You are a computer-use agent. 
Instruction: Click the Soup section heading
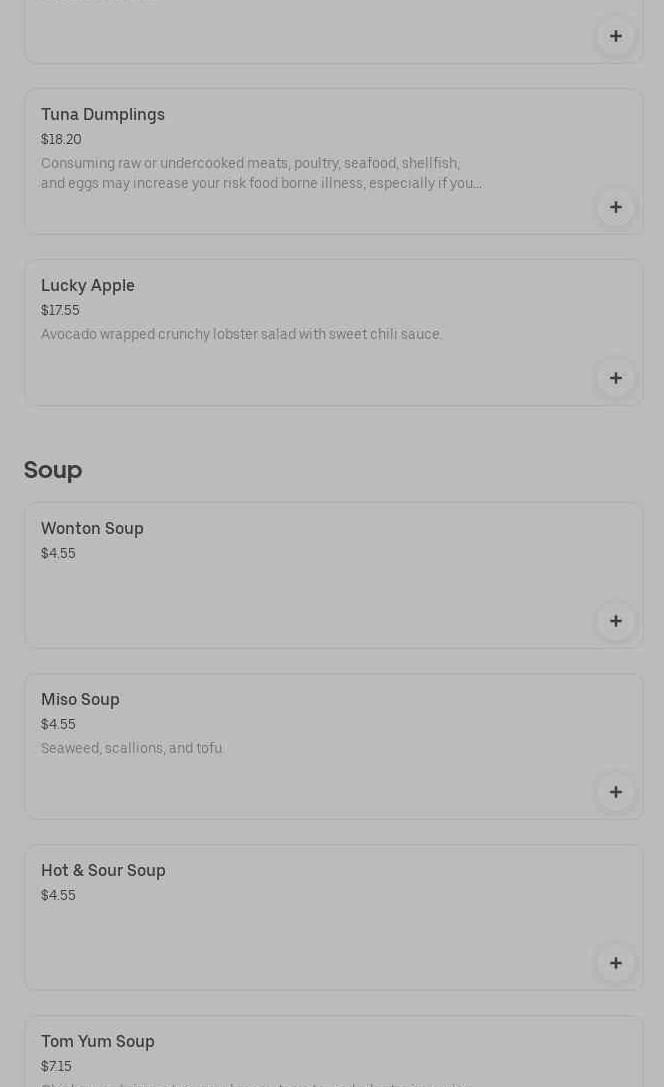tap(53, 470)
